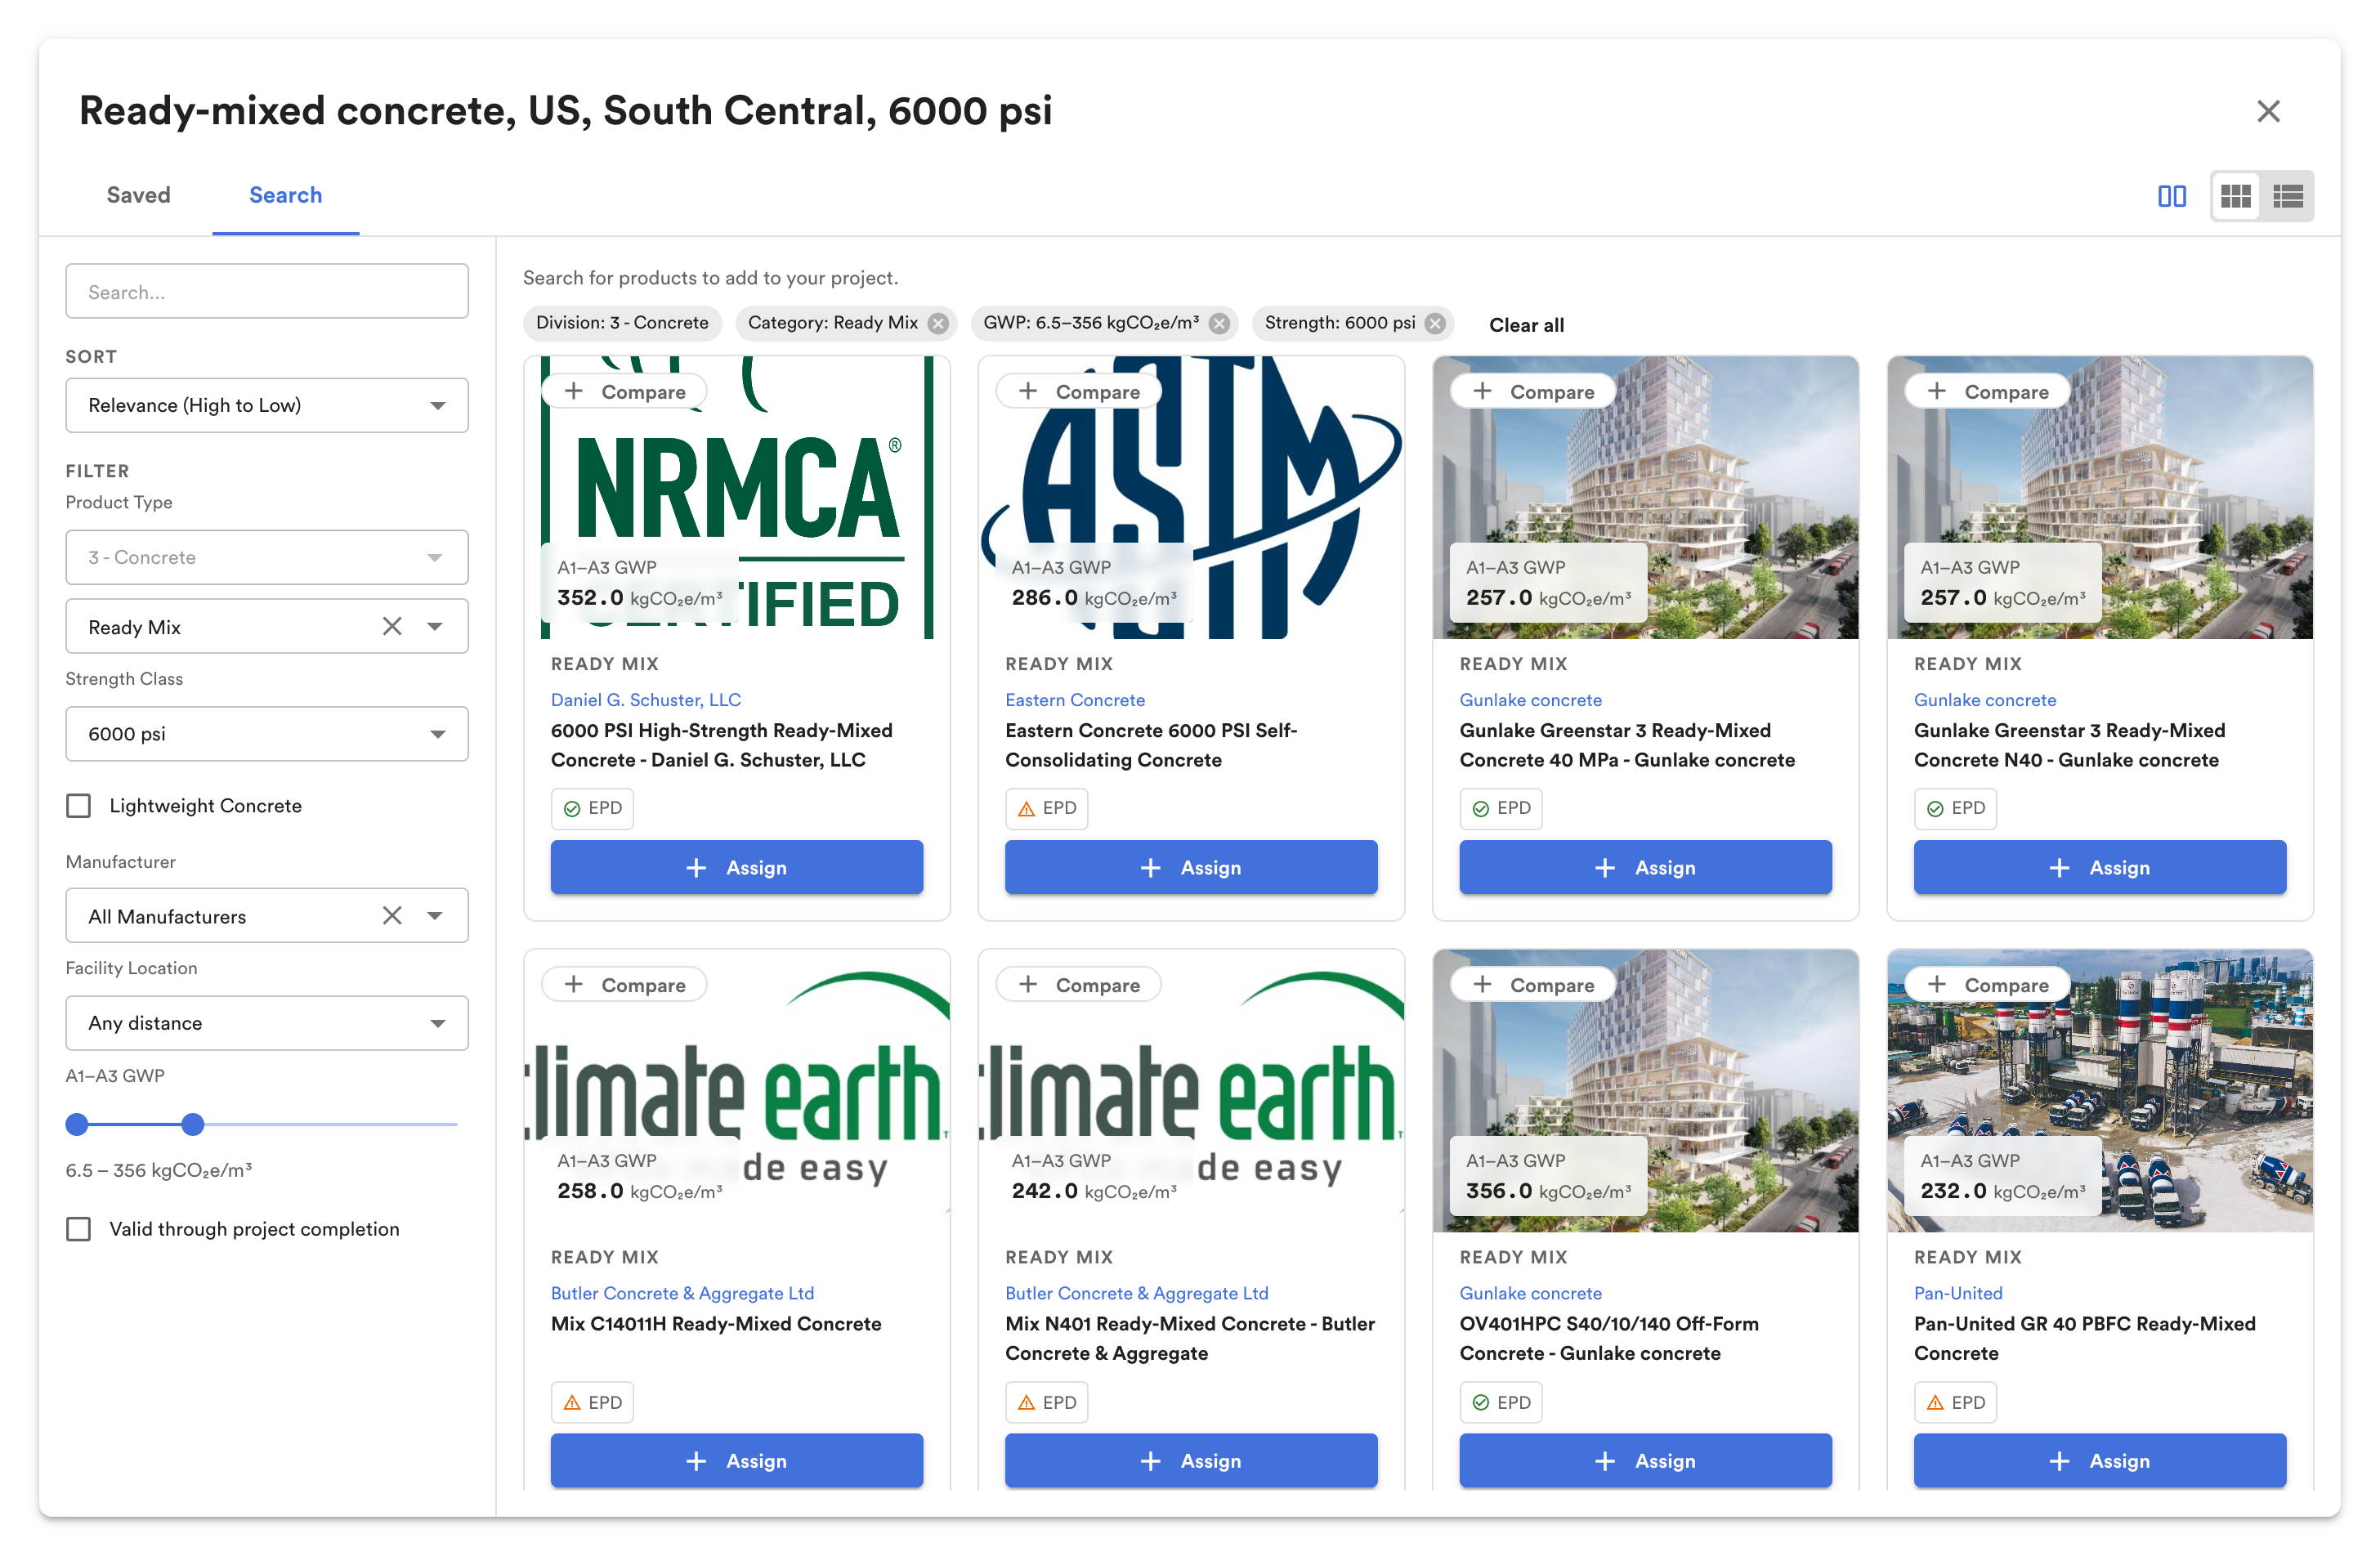Image resolution: width=2380 pixels, height=1556 pixels.
Task: Click EPD badge on OV401HPC card
Action: coord(1501,1402)
